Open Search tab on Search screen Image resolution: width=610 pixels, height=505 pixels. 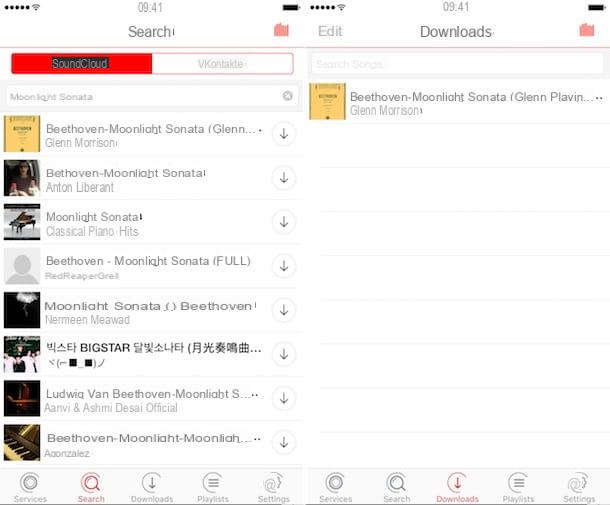(x=91, y=487)
